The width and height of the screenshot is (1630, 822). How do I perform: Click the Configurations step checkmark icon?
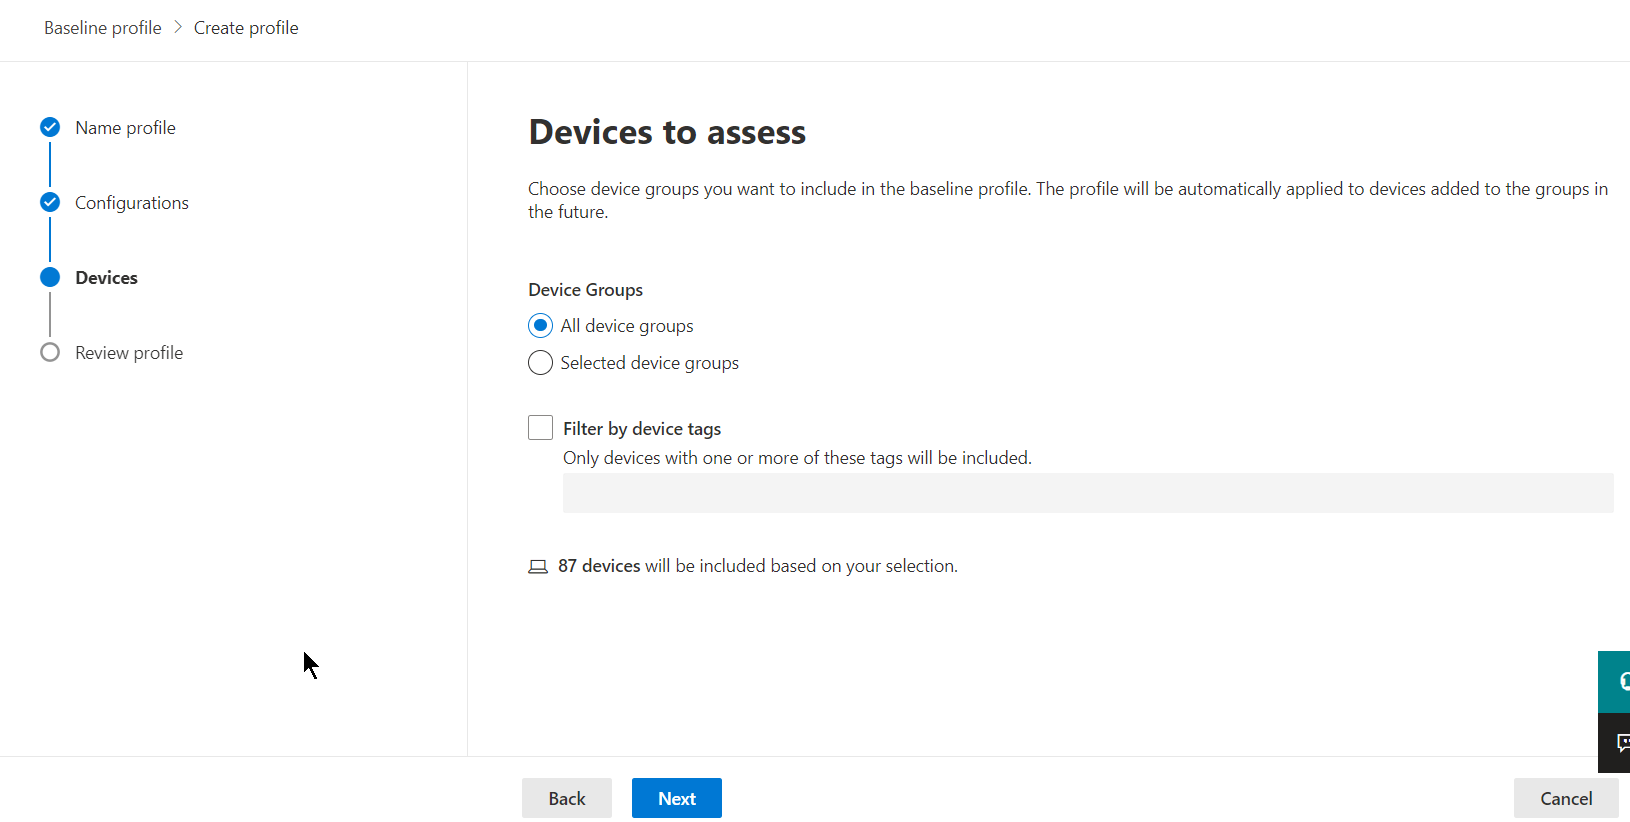(50, 202)
